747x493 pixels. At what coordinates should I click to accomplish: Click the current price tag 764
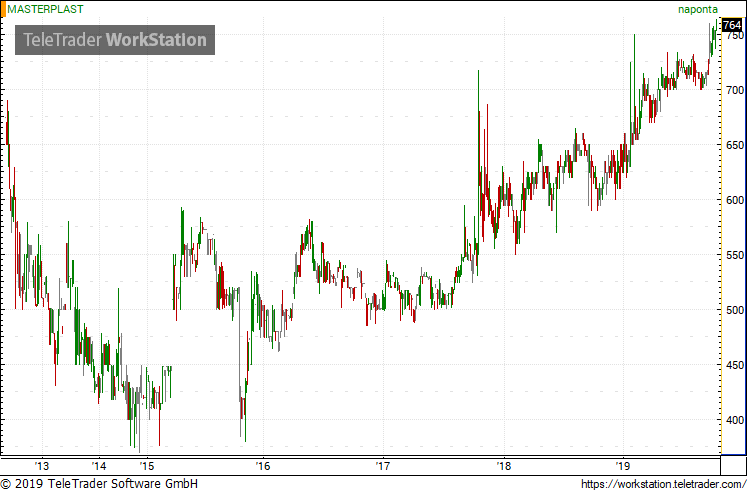[732, 25]
